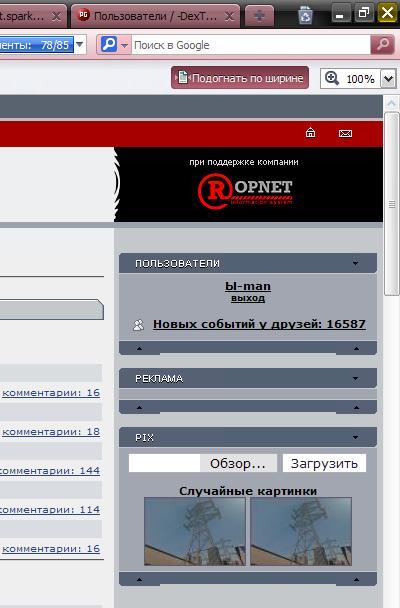Open the 100% zoom dropdown
The height and width of the screenshot is (608, 400).
(388, 79)
